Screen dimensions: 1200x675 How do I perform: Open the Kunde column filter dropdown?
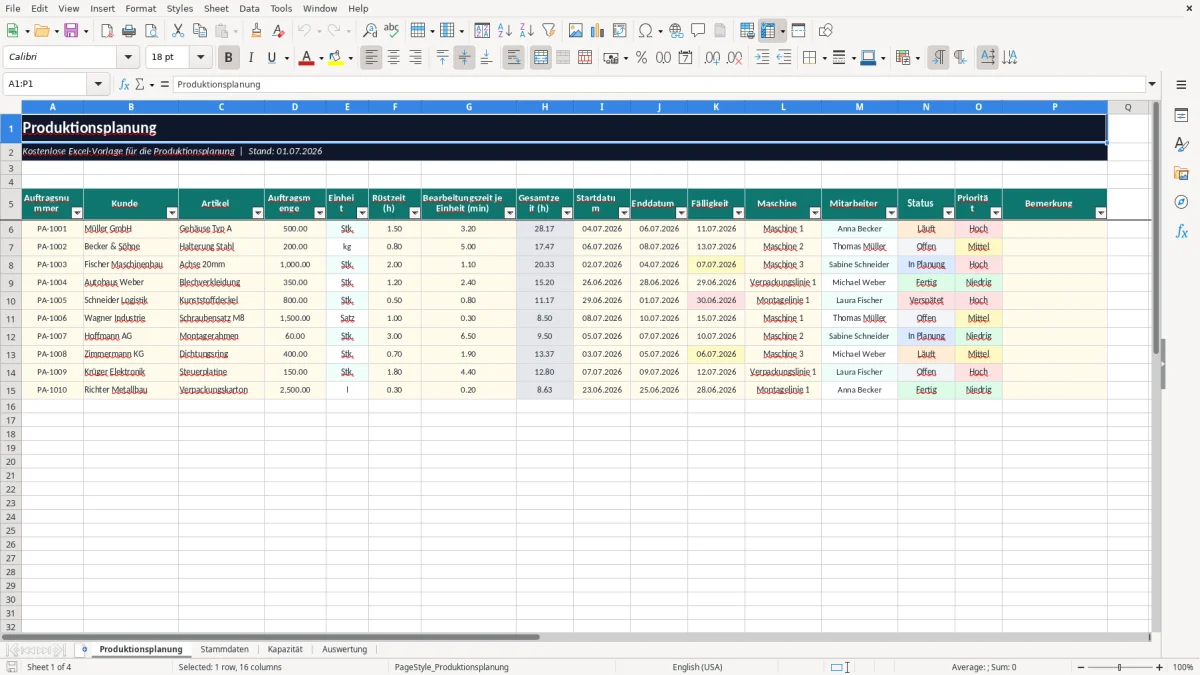click(x=171, y=213)
